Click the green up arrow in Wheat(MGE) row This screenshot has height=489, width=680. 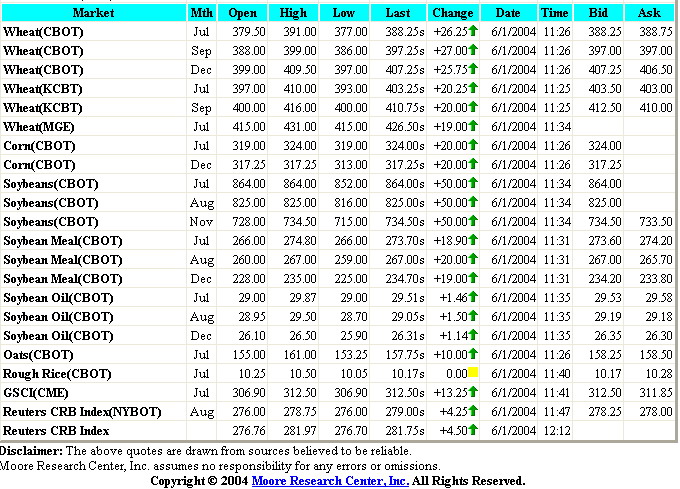(473, 125)
